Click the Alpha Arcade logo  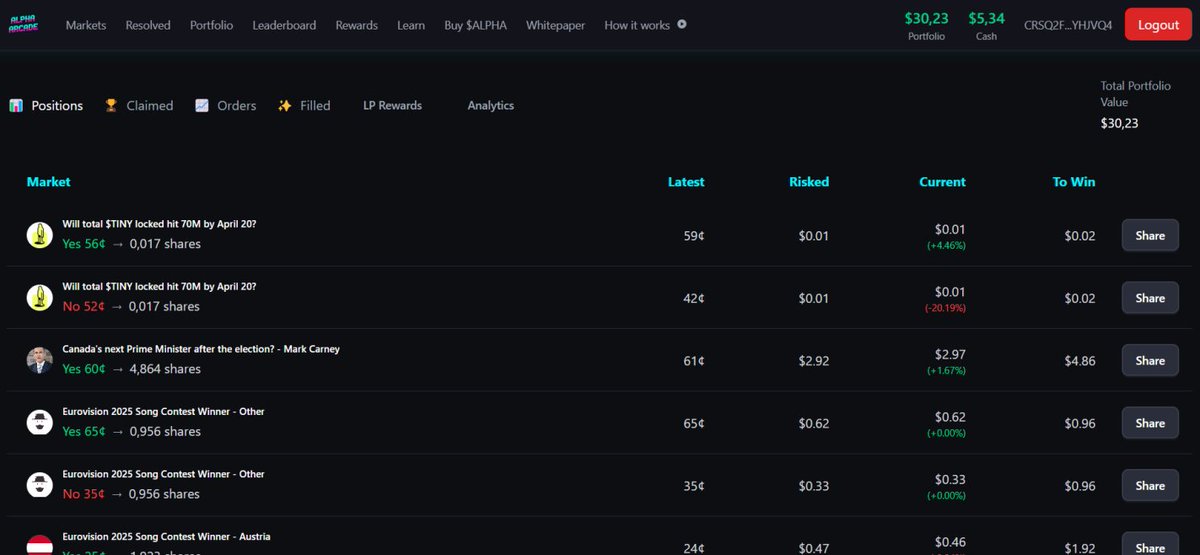click(23, 25)
